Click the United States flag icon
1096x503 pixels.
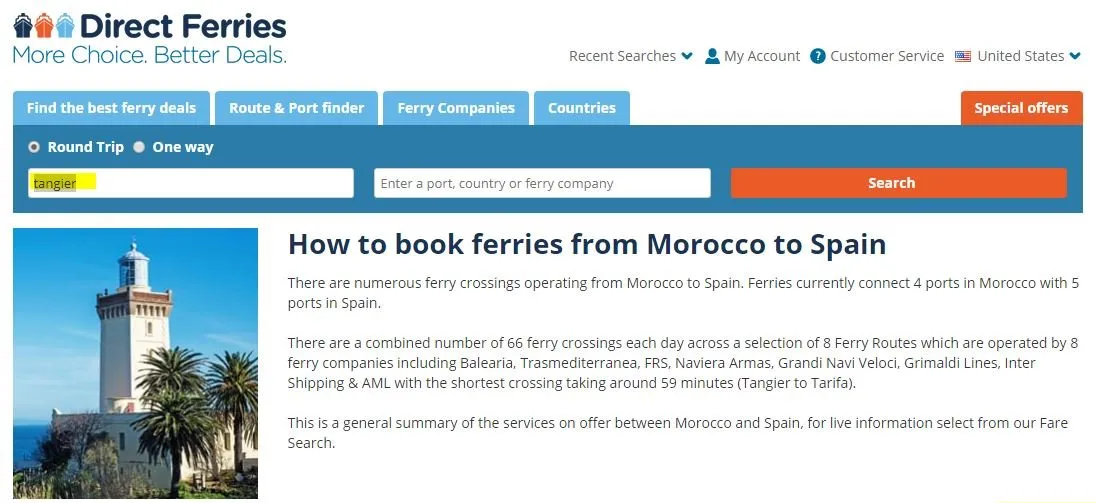coord(963,56)
